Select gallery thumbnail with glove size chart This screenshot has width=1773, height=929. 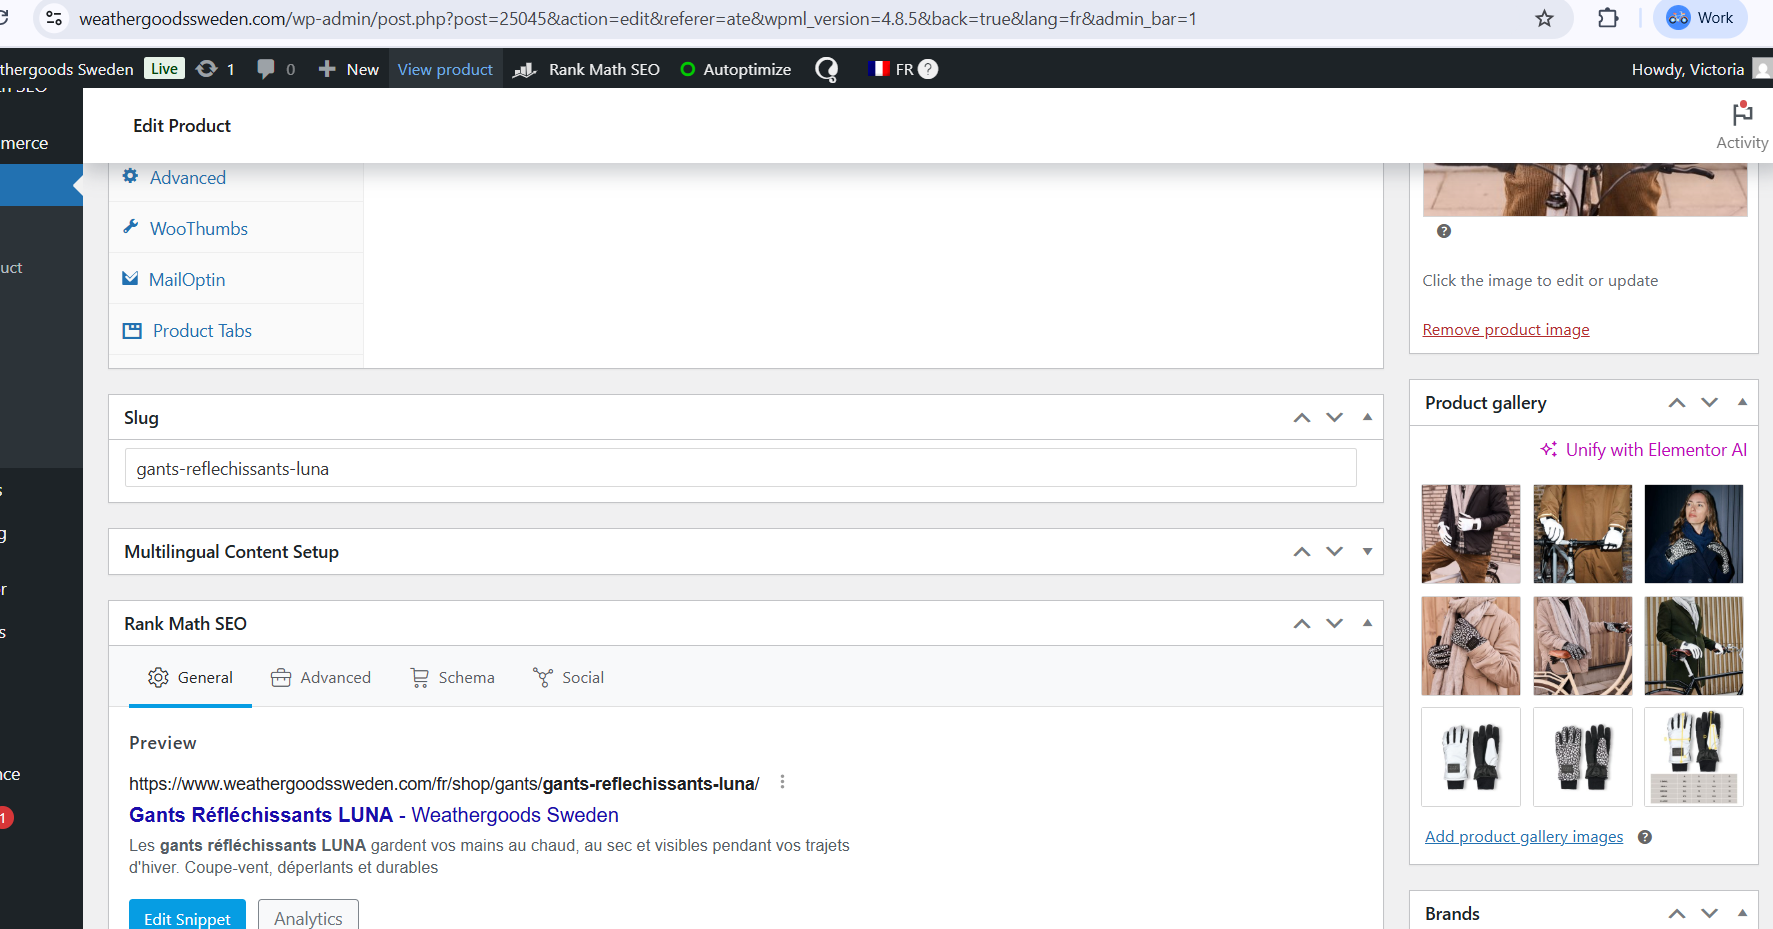pyautogui.click(x=1694, y=757)
